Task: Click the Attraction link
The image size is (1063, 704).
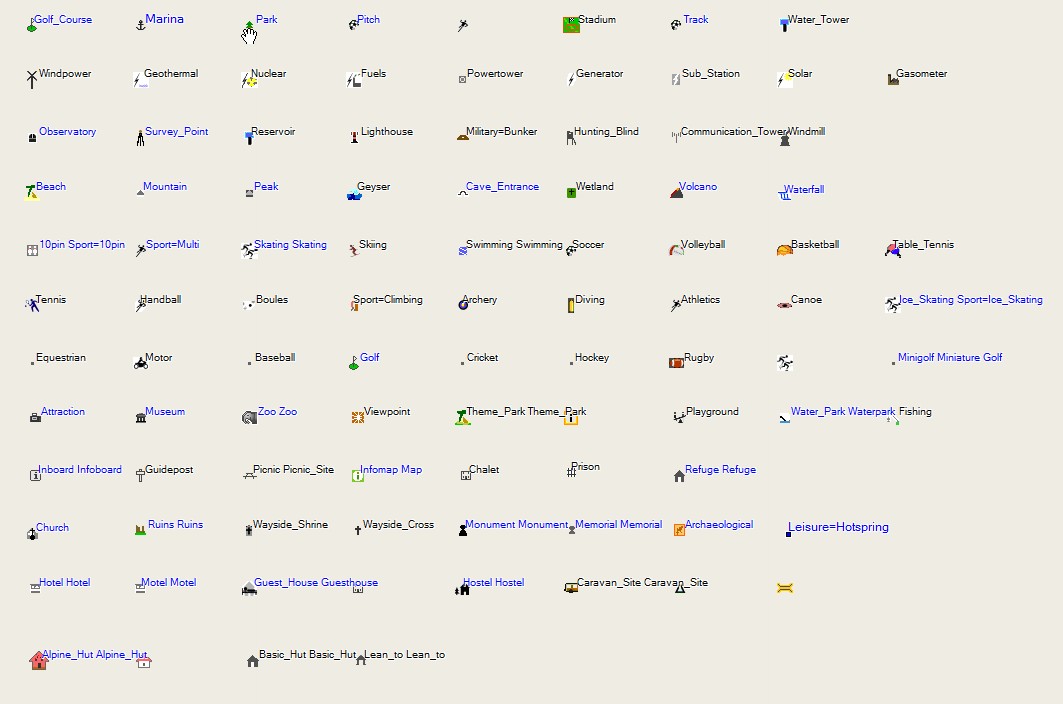Action: click(x=62, y=412)
